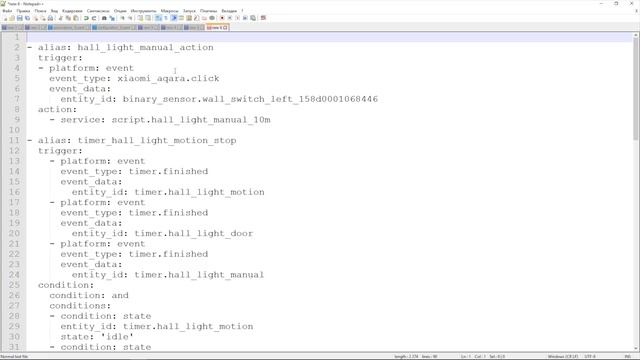Open the Вид menu

(54, 11)
